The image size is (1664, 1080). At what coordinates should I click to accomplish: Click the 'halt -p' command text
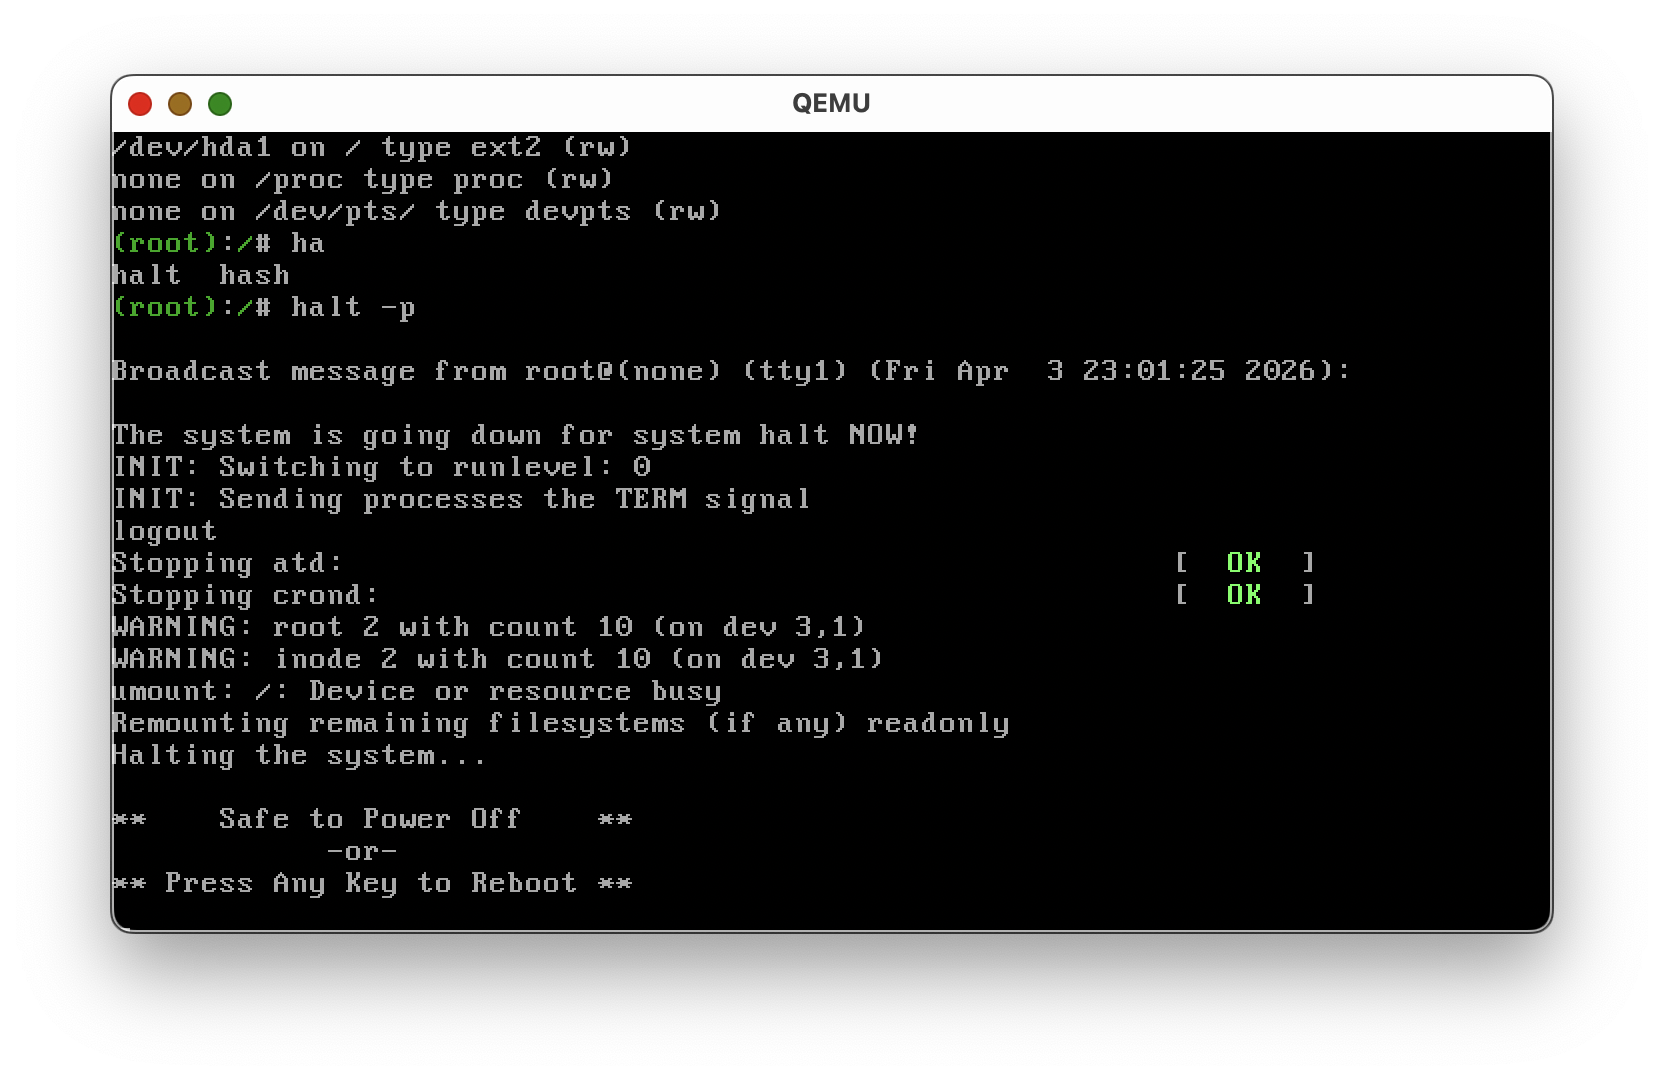352,307
